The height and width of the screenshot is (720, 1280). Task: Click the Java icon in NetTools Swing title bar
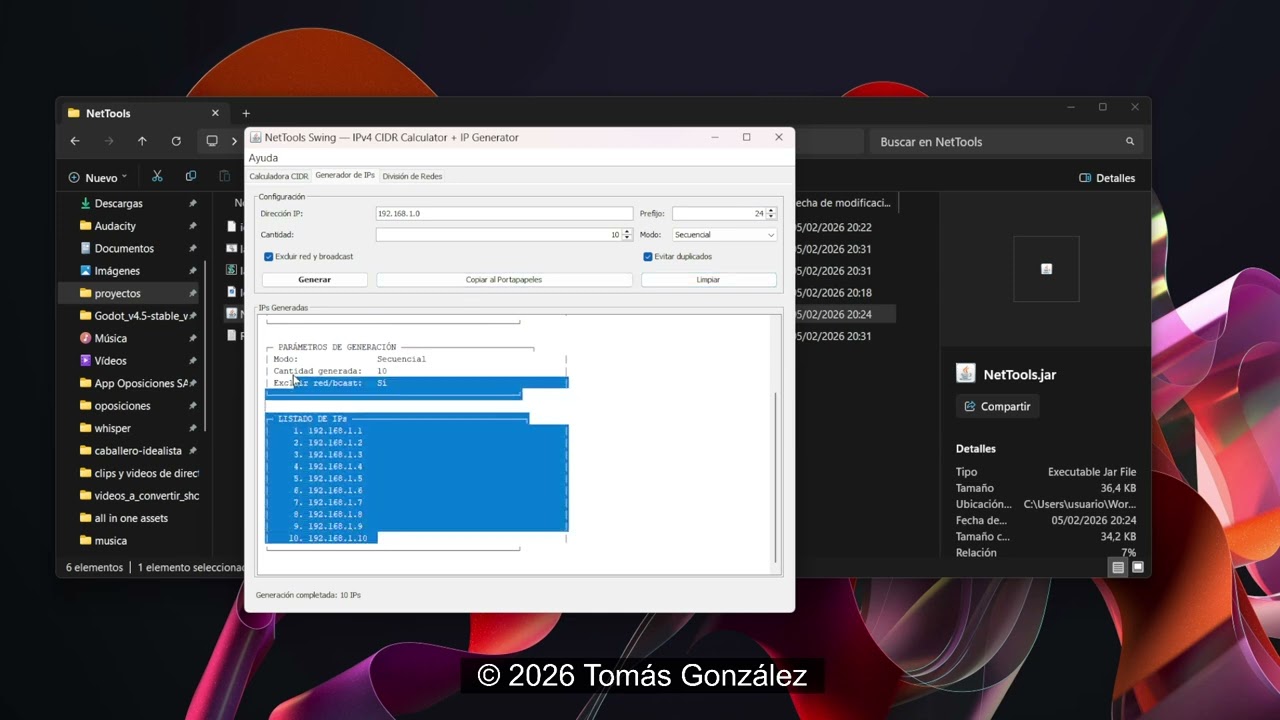pos(256,137)
